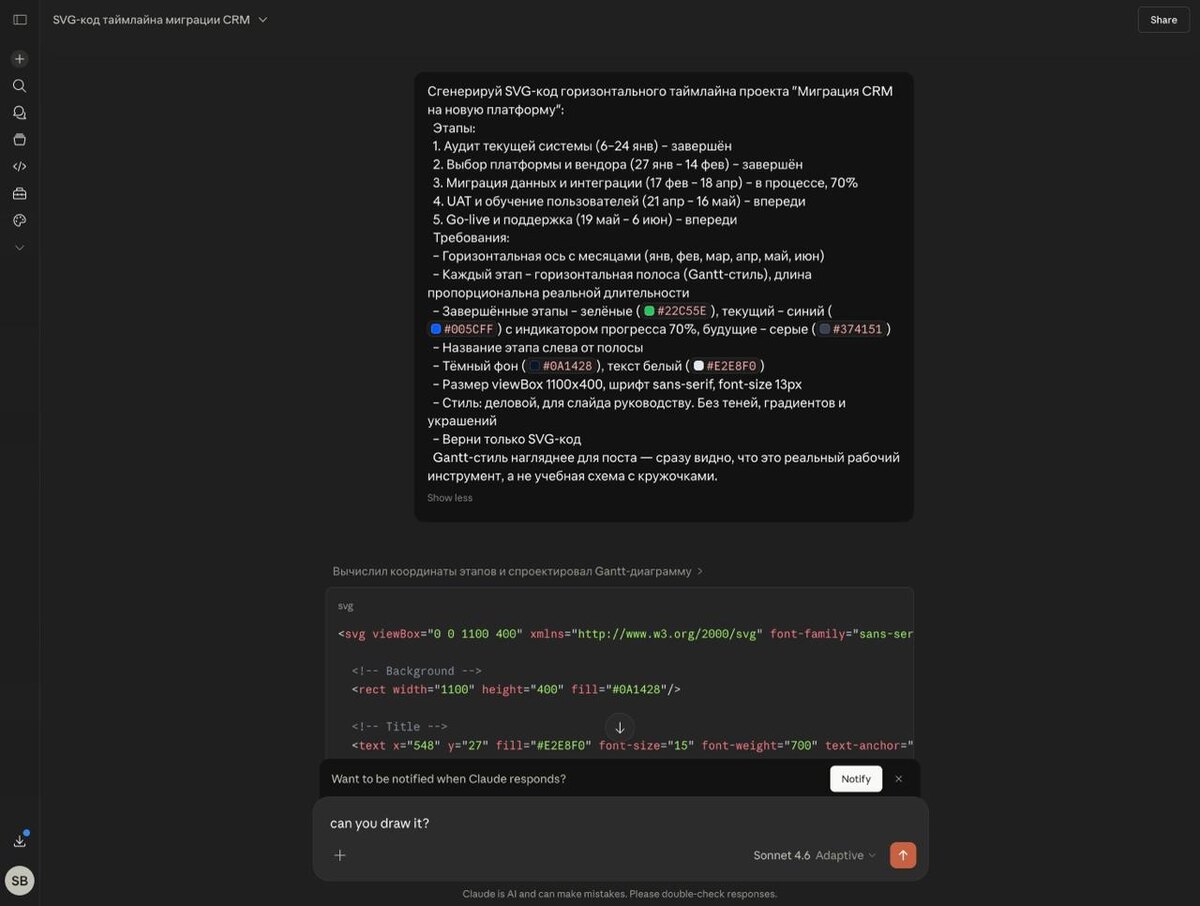Expand more sidebar items chevron
This screenshot has width=1200, height=906.
point(19,247)
